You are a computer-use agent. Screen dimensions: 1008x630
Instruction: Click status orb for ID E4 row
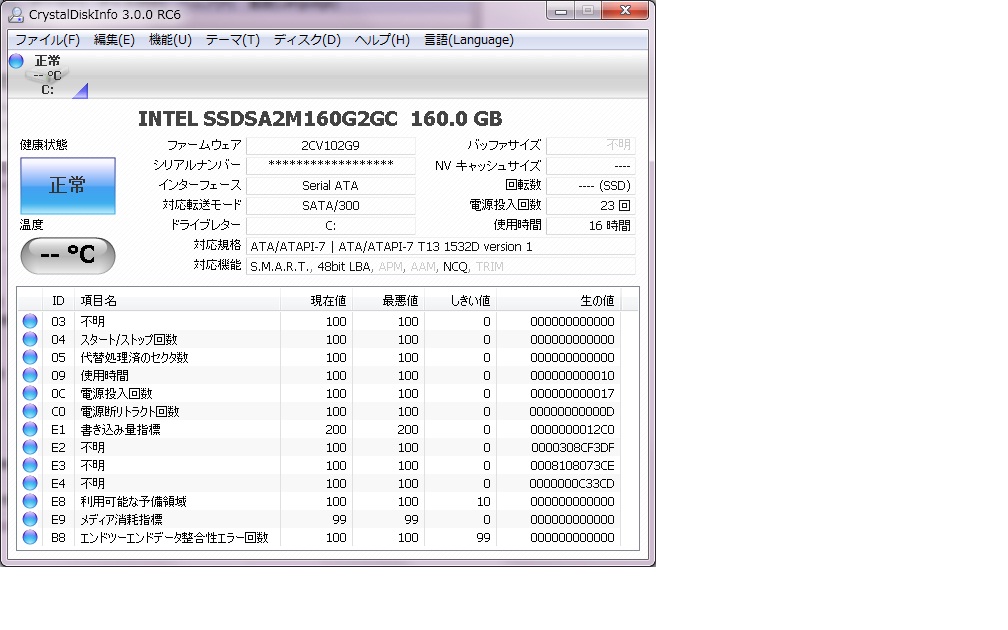(30, 483)
